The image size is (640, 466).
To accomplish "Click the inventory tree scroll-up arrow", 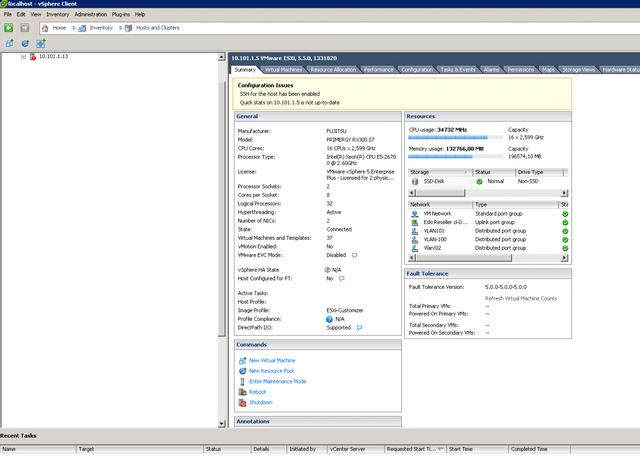I will tap(221, 57).
